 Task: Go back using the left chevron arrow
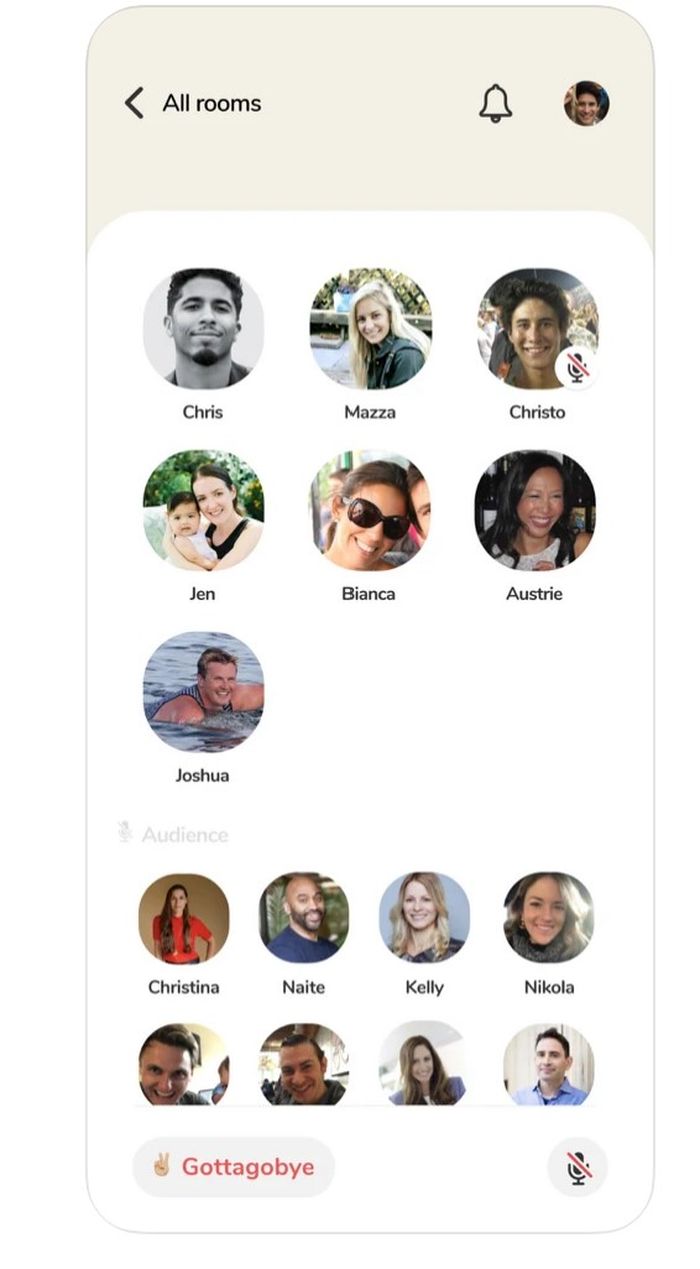[x=134, y=103]
